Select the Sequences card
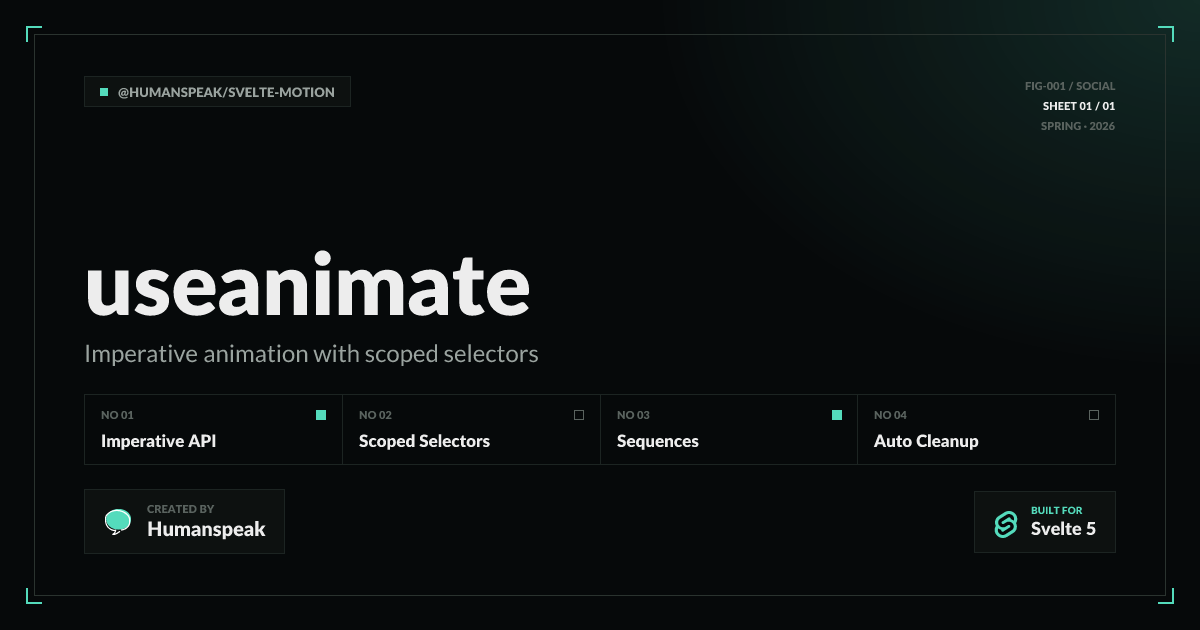This screenshot has height=630, width=1200. coord(729,429)
